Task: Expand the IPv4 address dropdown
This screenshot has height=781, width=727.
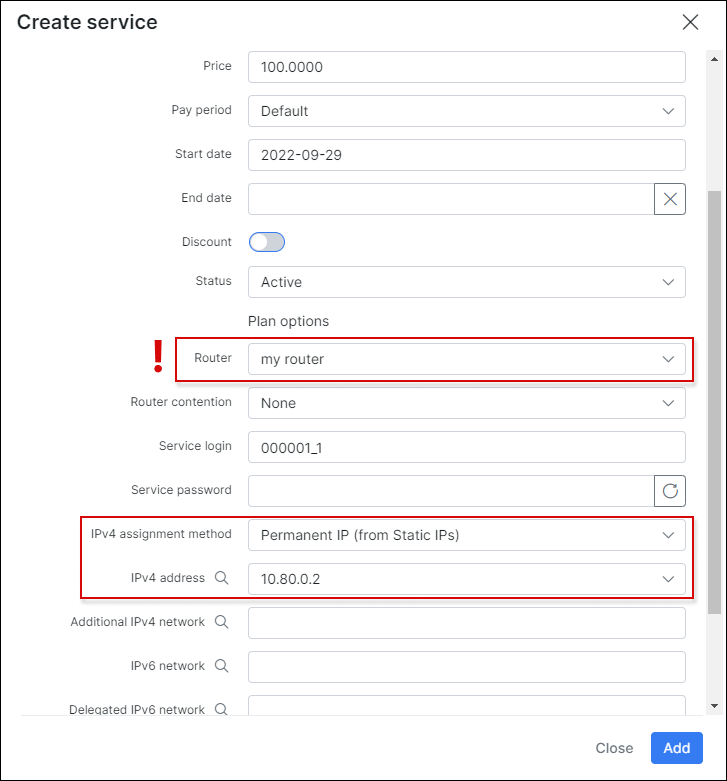Action: pos(466,579)
